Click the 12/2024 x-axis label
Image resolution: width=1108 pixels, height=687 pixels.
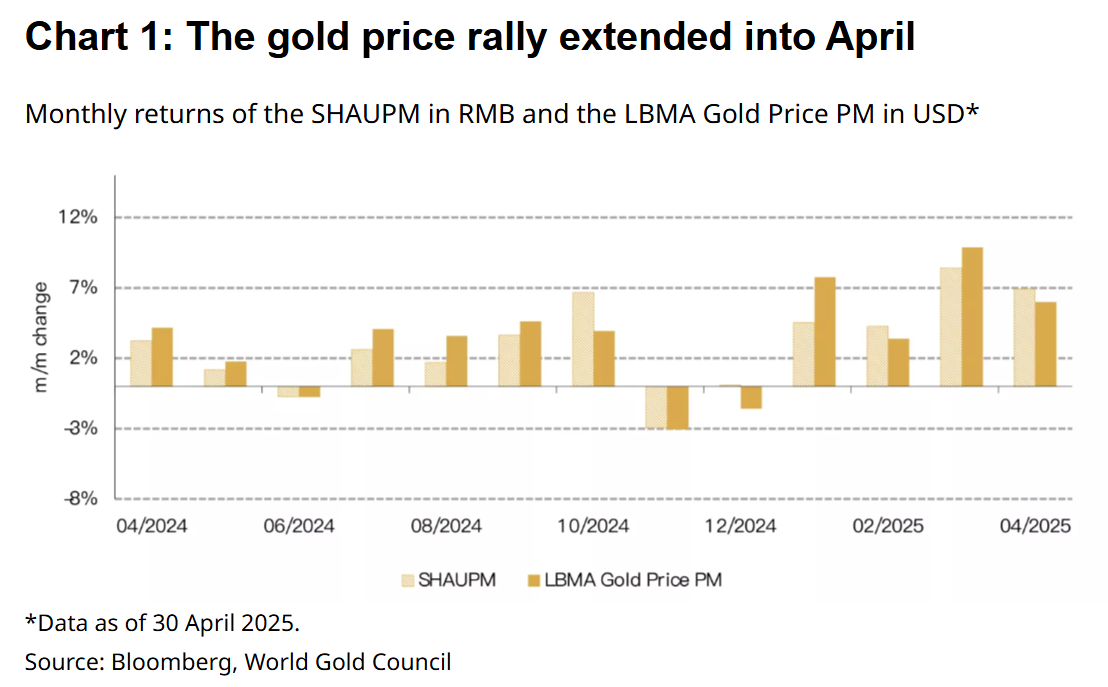[x=740, y=526]
